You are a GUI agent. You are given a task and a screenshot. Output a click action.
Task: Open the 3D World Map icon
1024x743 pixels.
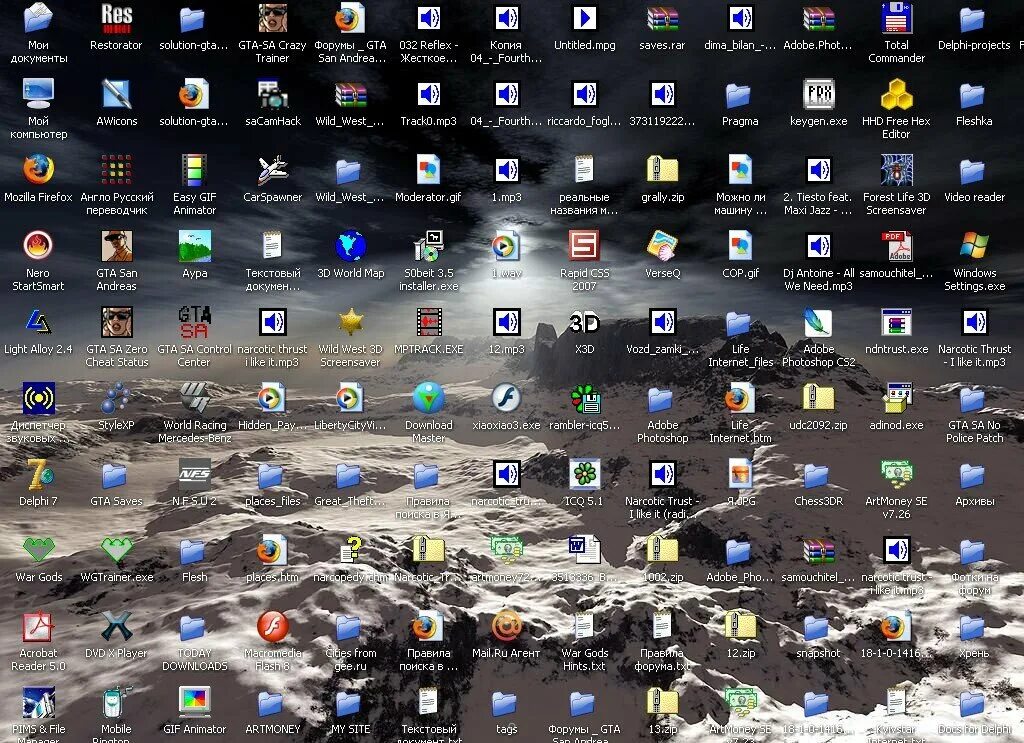click(x=351, y=246)
